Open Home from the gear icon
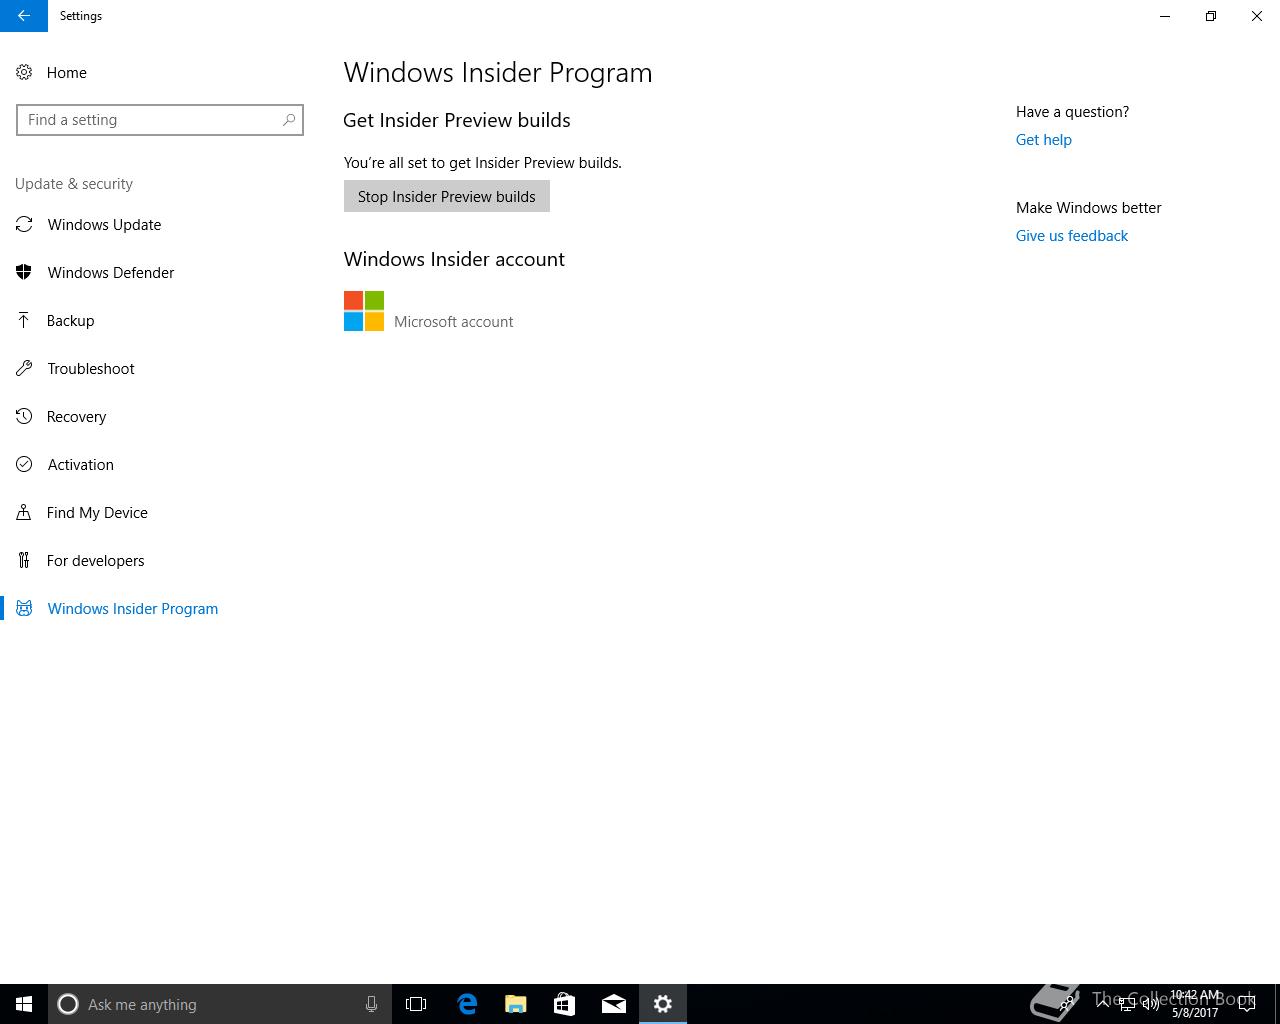1280x1024 pixels. point(24,73)
